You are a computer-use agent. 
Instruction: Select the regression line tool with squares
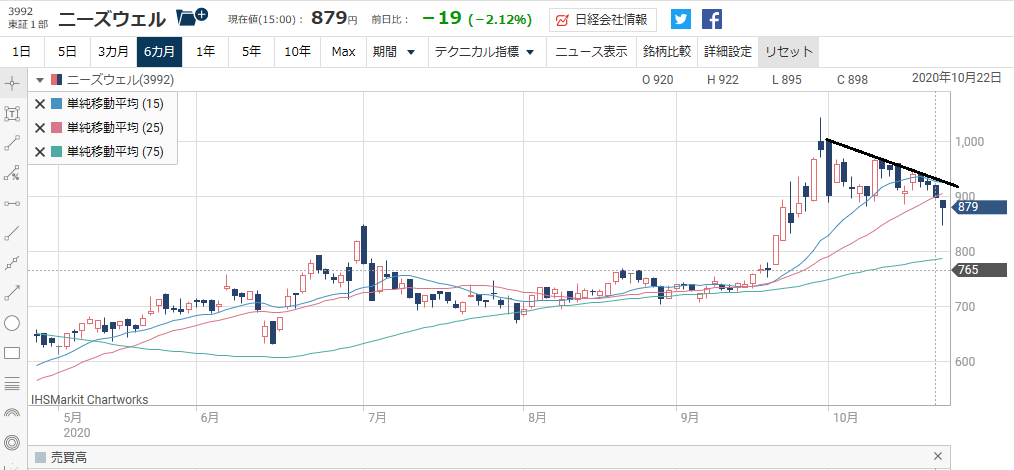12,263
